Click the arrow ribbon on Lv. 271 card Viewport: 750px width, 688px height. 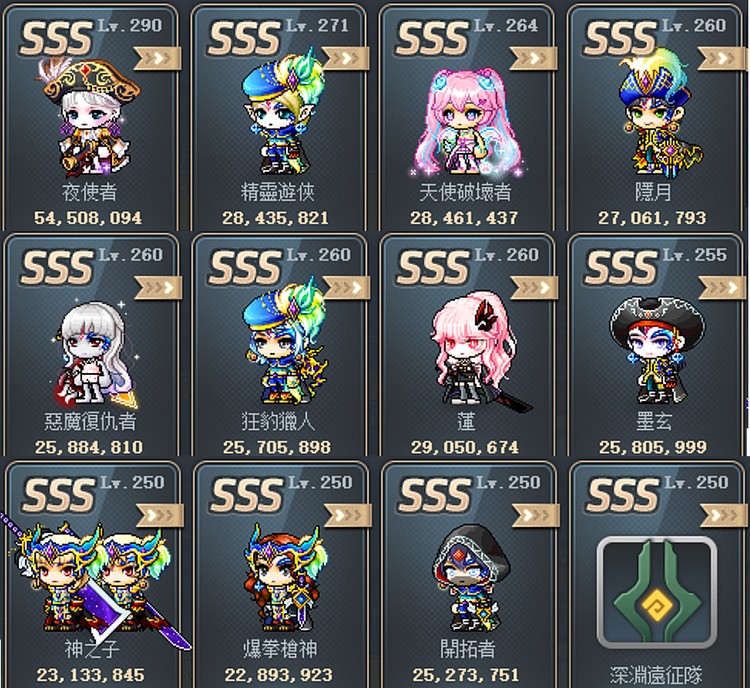pyautogui.click(x=345, y=58)
